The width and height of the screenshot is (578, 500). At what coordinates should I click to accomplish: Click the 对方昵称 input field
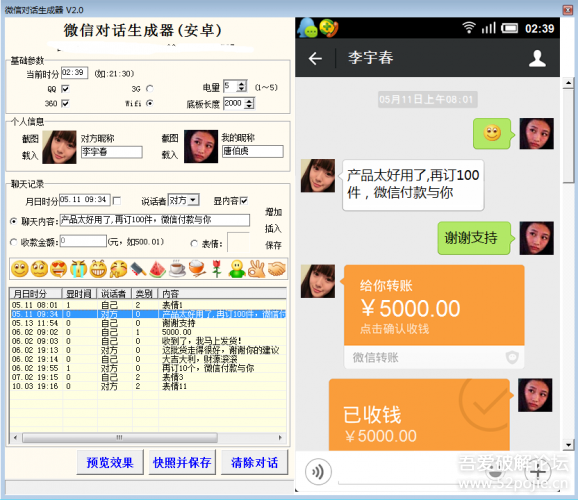click(112, 152)
